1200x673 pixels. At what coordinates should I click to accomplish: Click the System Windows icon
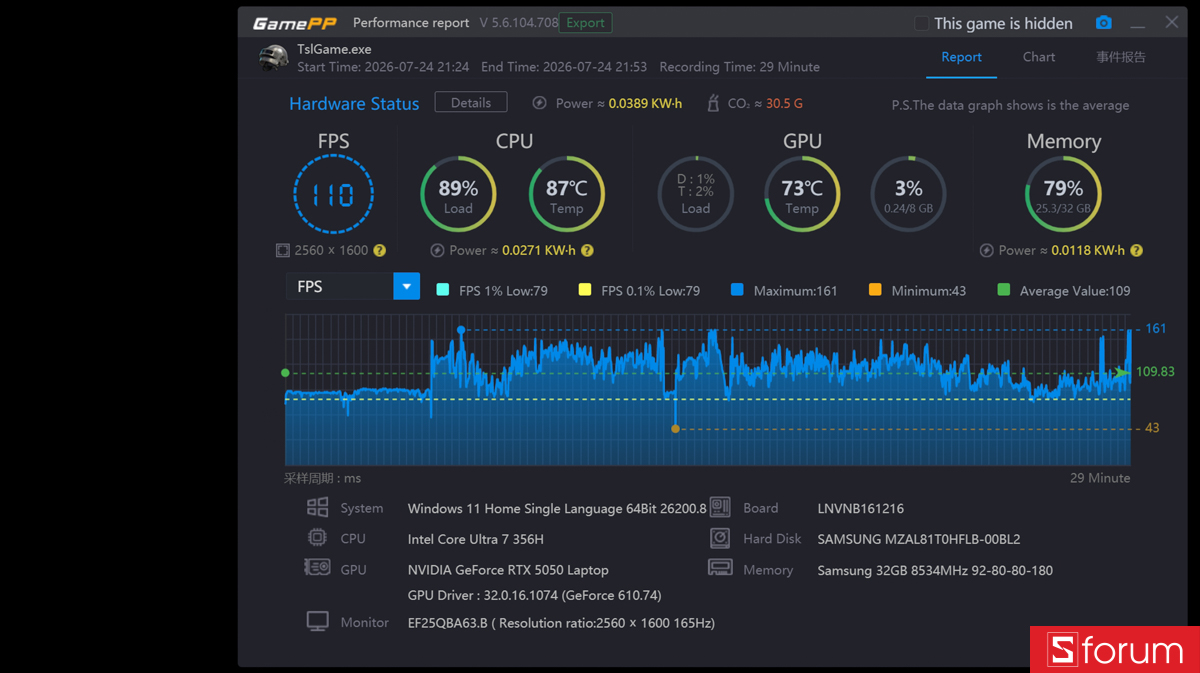point(317,507)
